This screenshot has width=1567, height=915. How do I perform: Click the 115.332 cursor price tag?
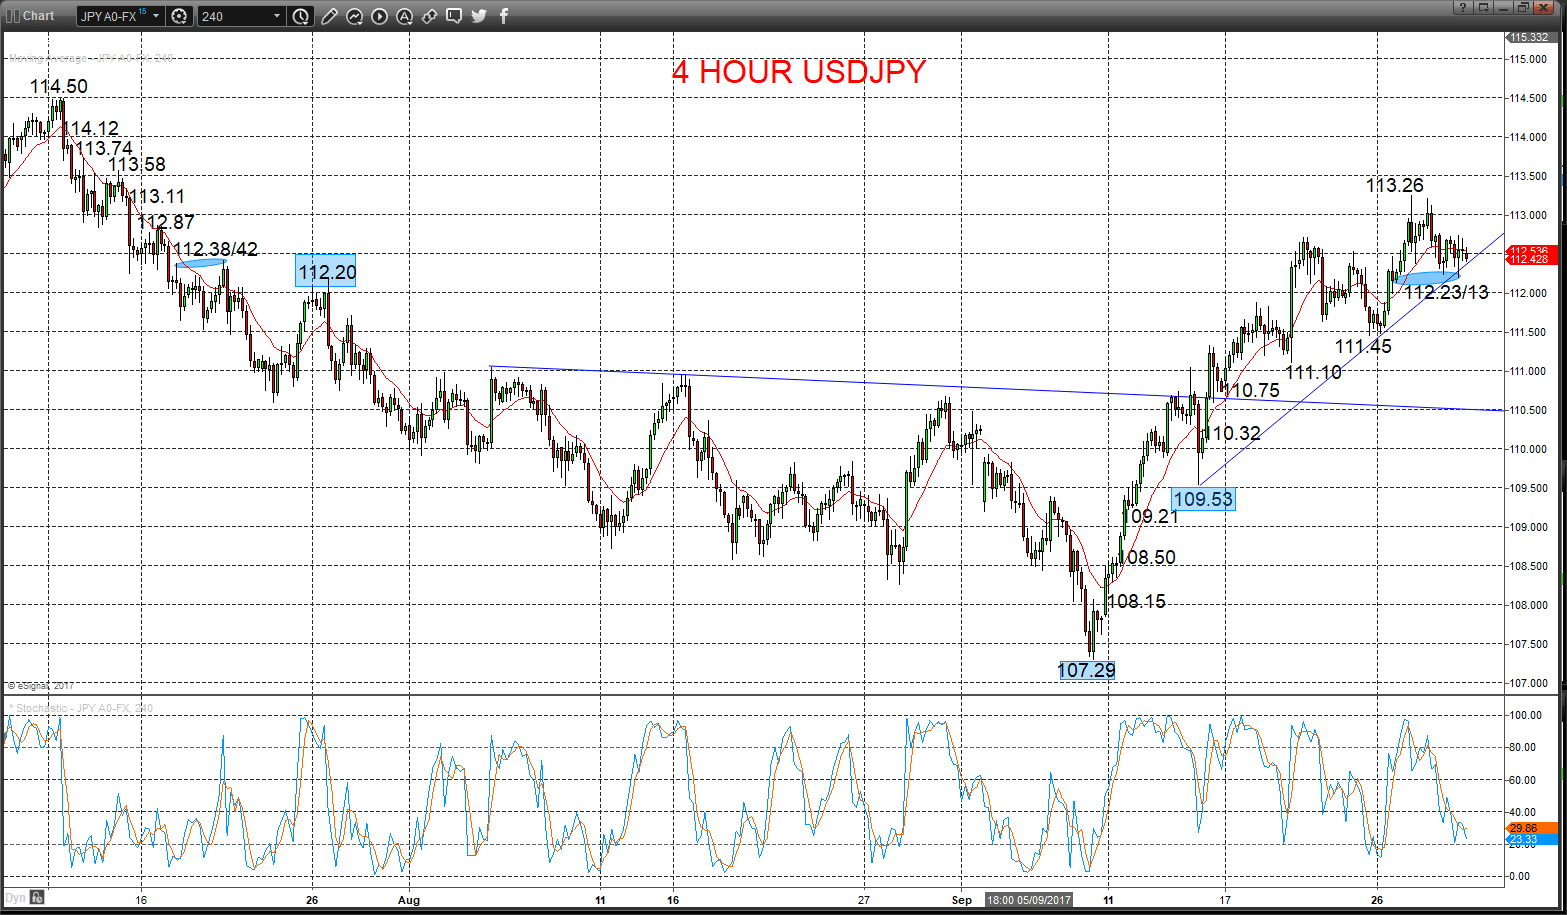pyautogui.click(x=1530, y=37)
